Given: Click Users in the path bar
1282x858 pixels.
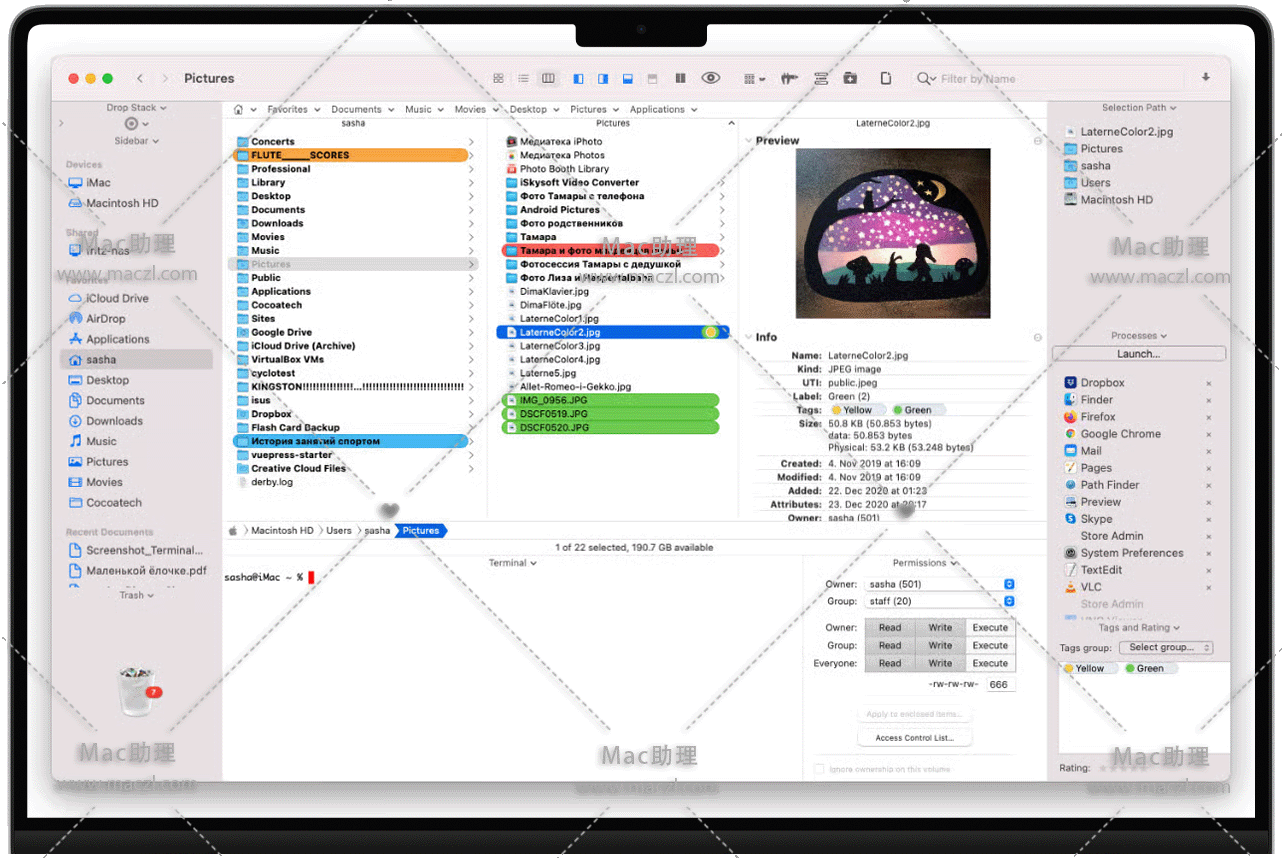Looking at the screenshot, I should [x=339, y=531].
